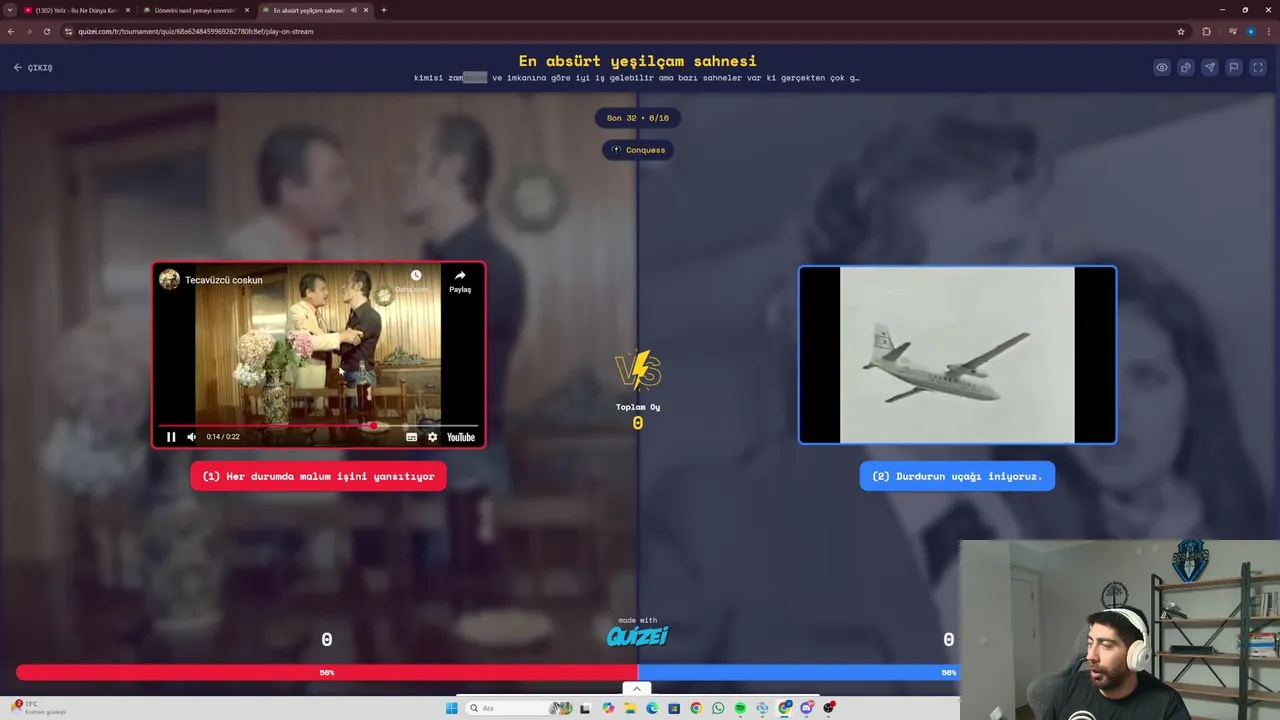
Task: Toggle YouTube subtitles button
Action: pos(411,437)
